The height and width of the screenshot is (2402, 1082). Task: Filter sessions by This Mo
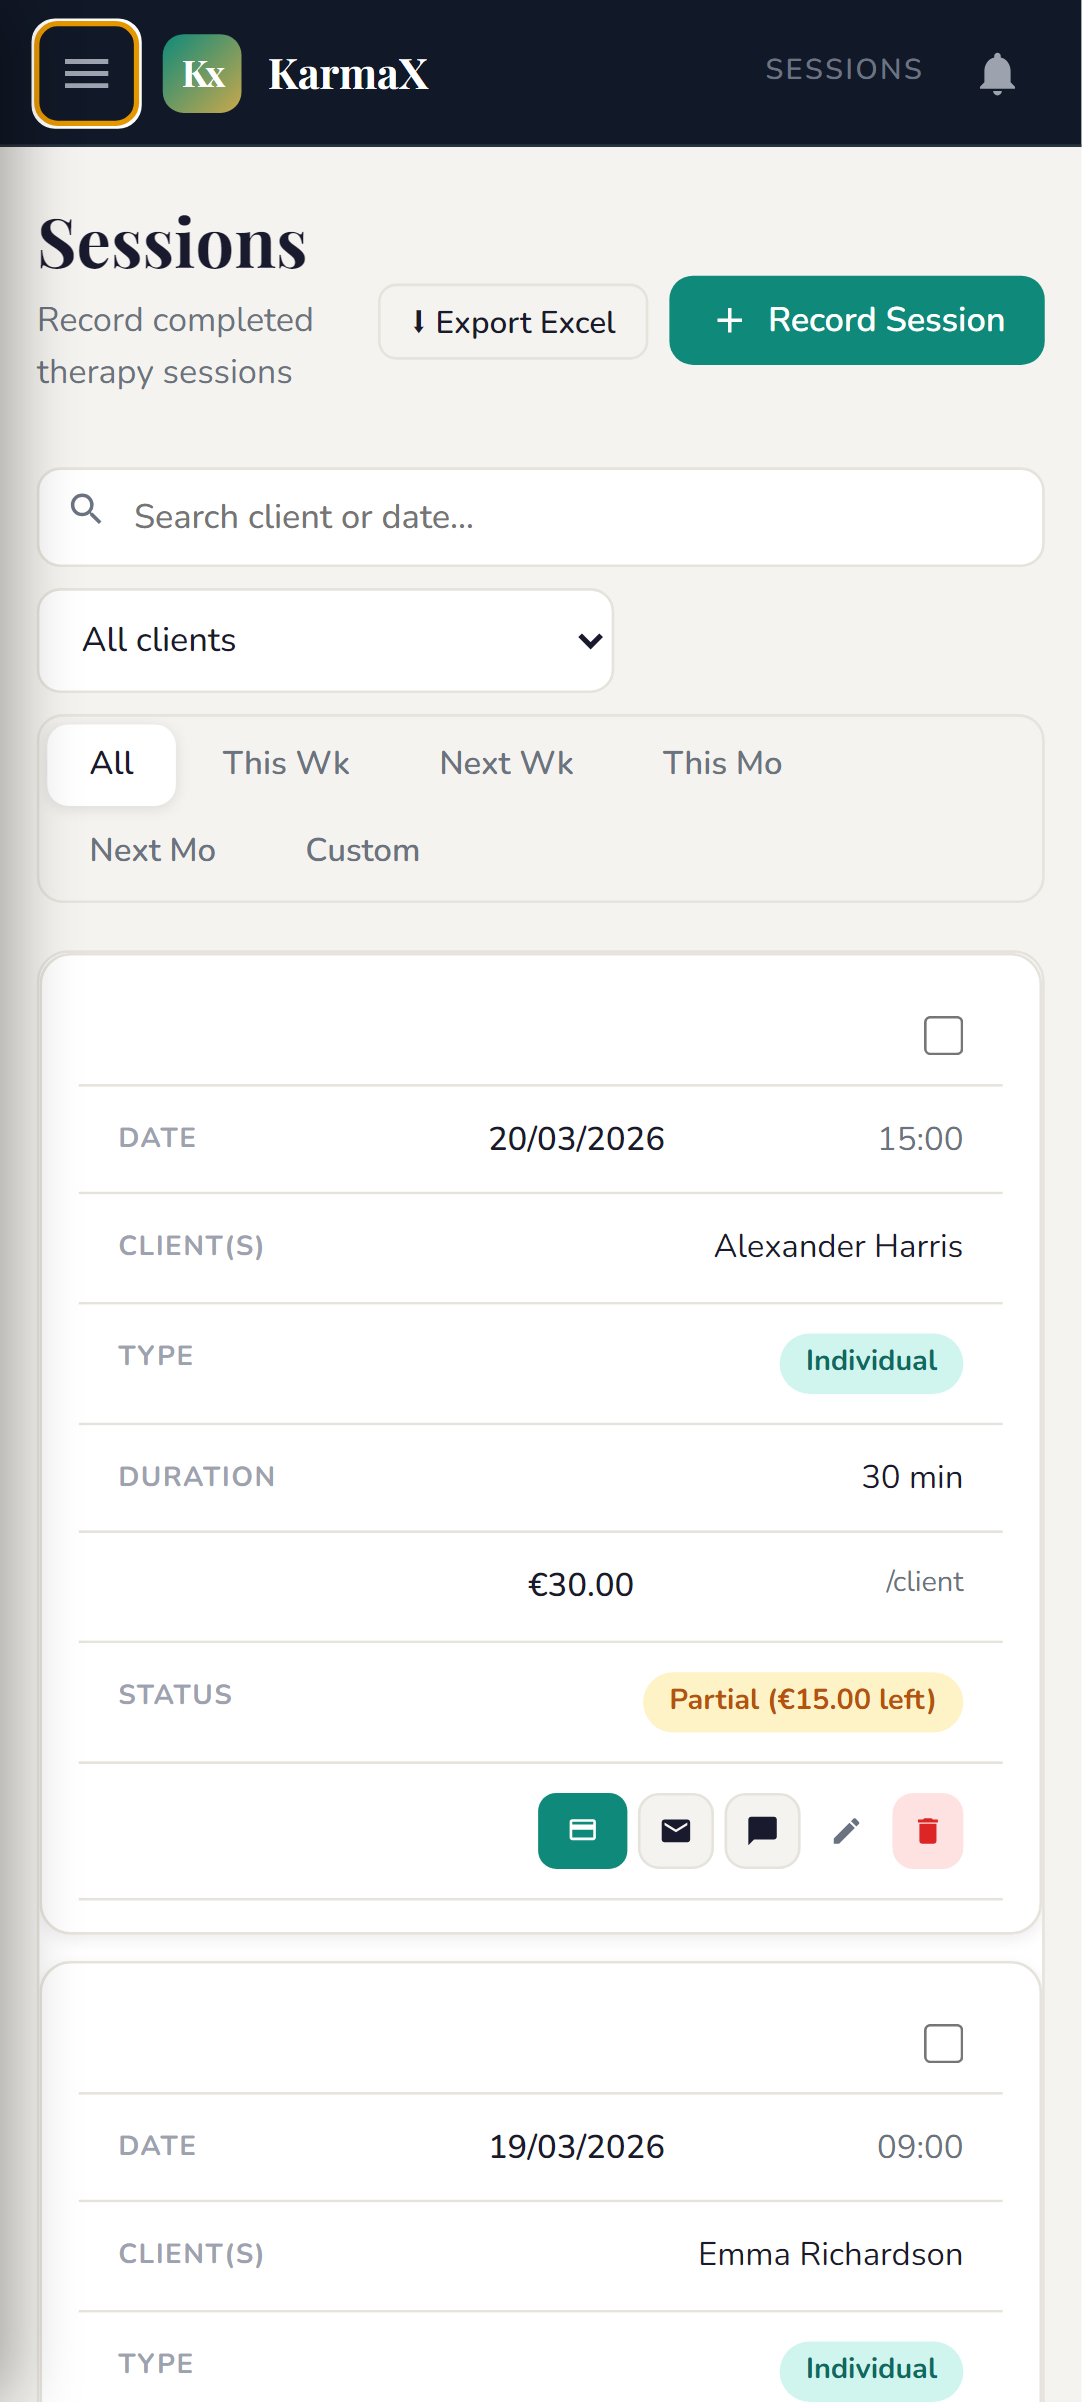click(x=722, y=763)
